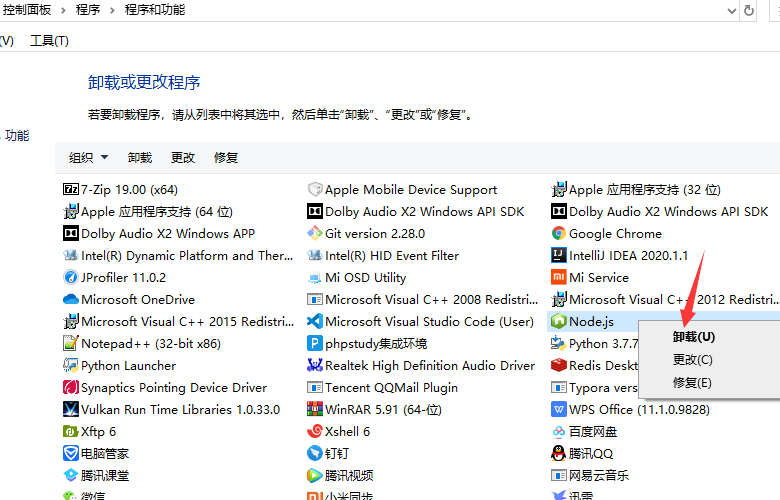Click 程序和功能 breadcrumb segment
Image resolution: width=780 pixels, height=500 pixels.
155,10
